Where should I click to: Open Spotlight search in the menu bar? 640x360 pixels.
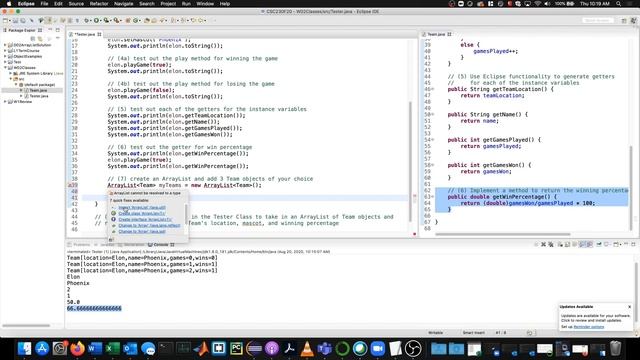point(618,4)
